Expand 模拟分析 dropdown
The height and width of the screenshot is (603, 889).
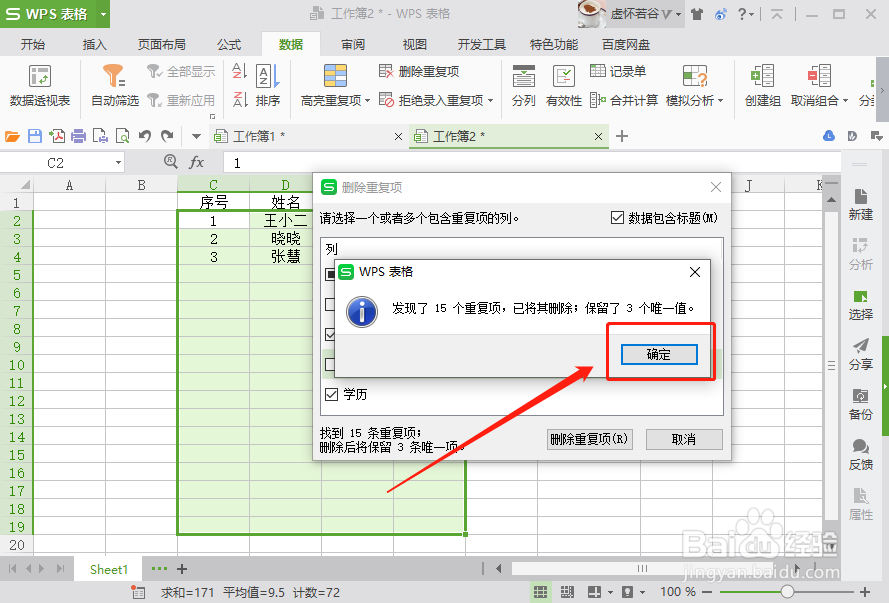[721, 101]
